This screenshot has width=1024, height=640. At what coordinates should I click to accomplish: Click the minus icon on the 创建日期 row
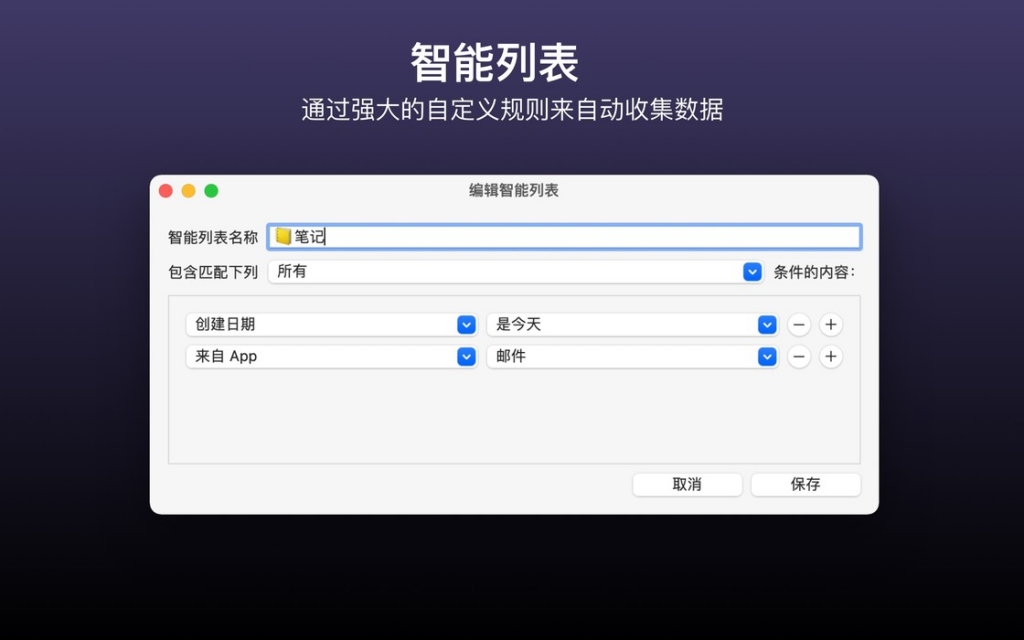coord(799,324)
